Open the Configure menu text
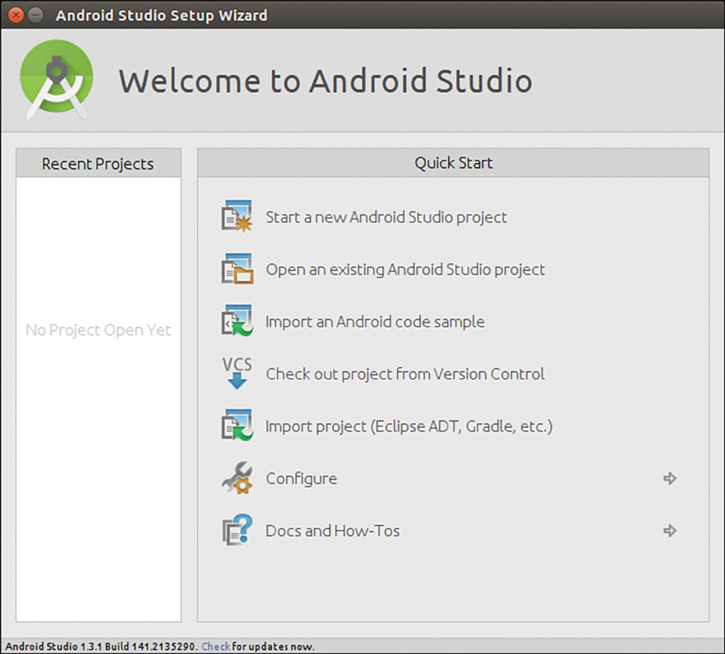This screenshot has width=725, height=654. 301,478
